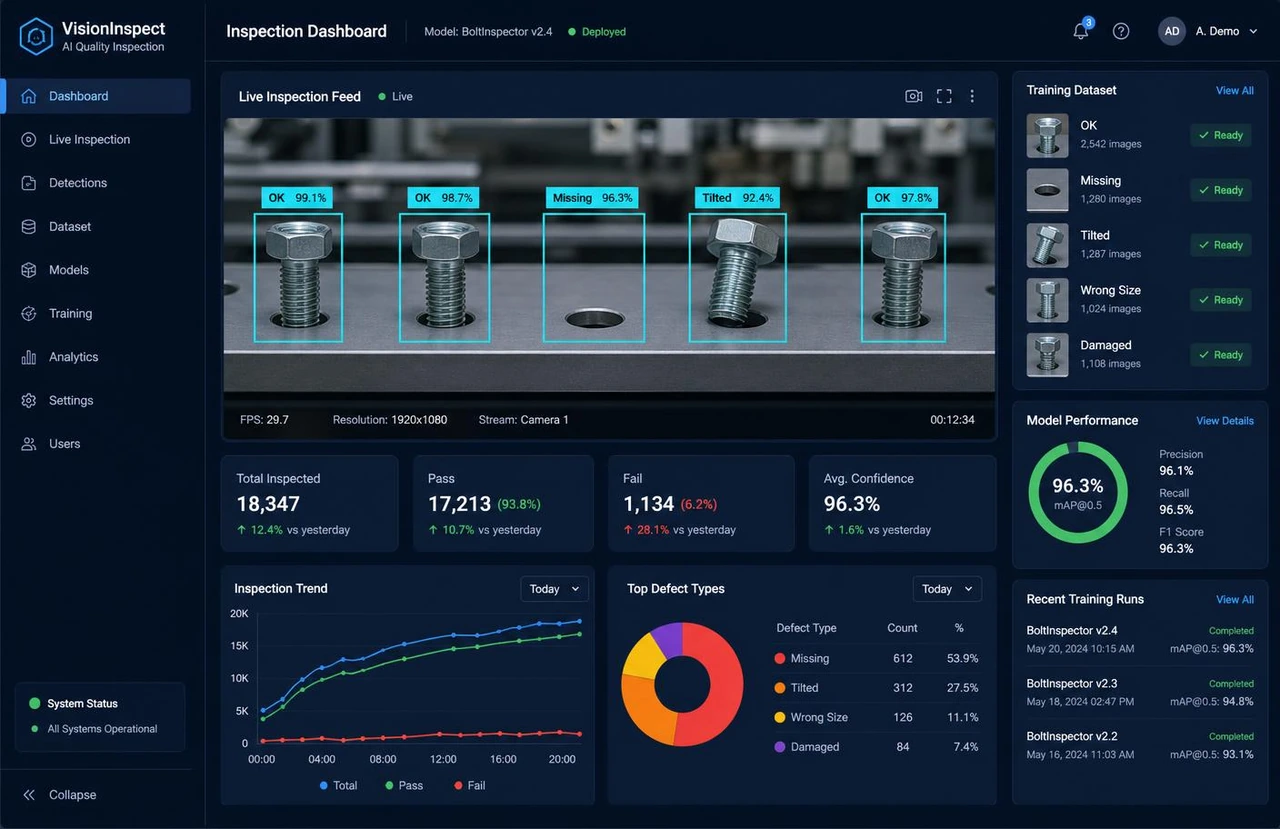Click the Stream: Camera 1 label

(524, 420)
